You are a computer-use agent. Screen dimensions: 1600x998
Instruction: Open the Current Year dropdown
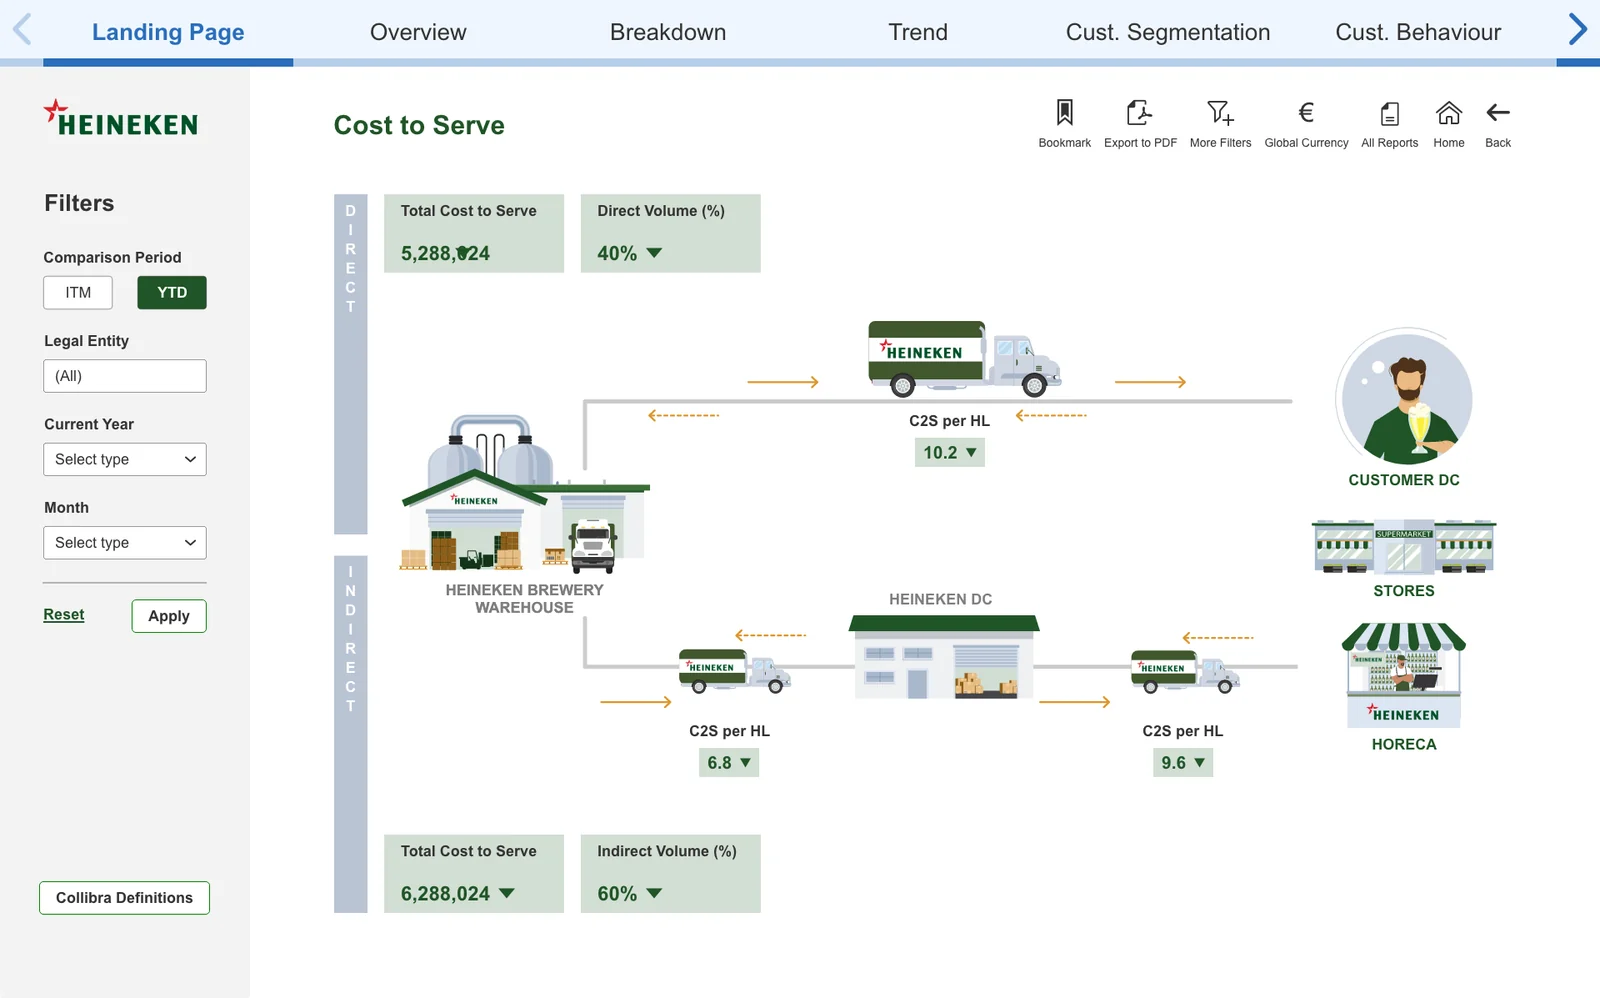point(125,459)
